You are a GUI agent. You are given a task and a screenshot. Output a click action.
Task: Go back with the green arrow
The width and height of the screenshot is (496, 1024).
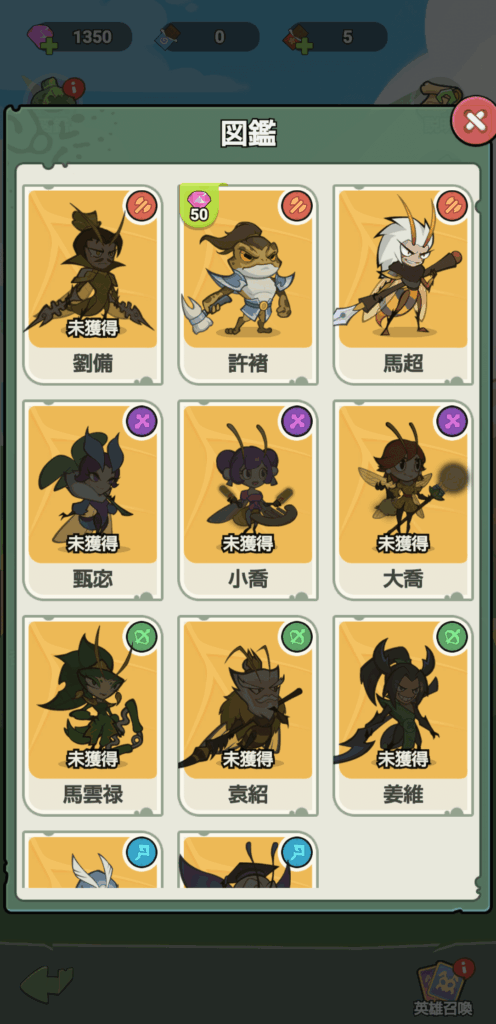[47, 985]
